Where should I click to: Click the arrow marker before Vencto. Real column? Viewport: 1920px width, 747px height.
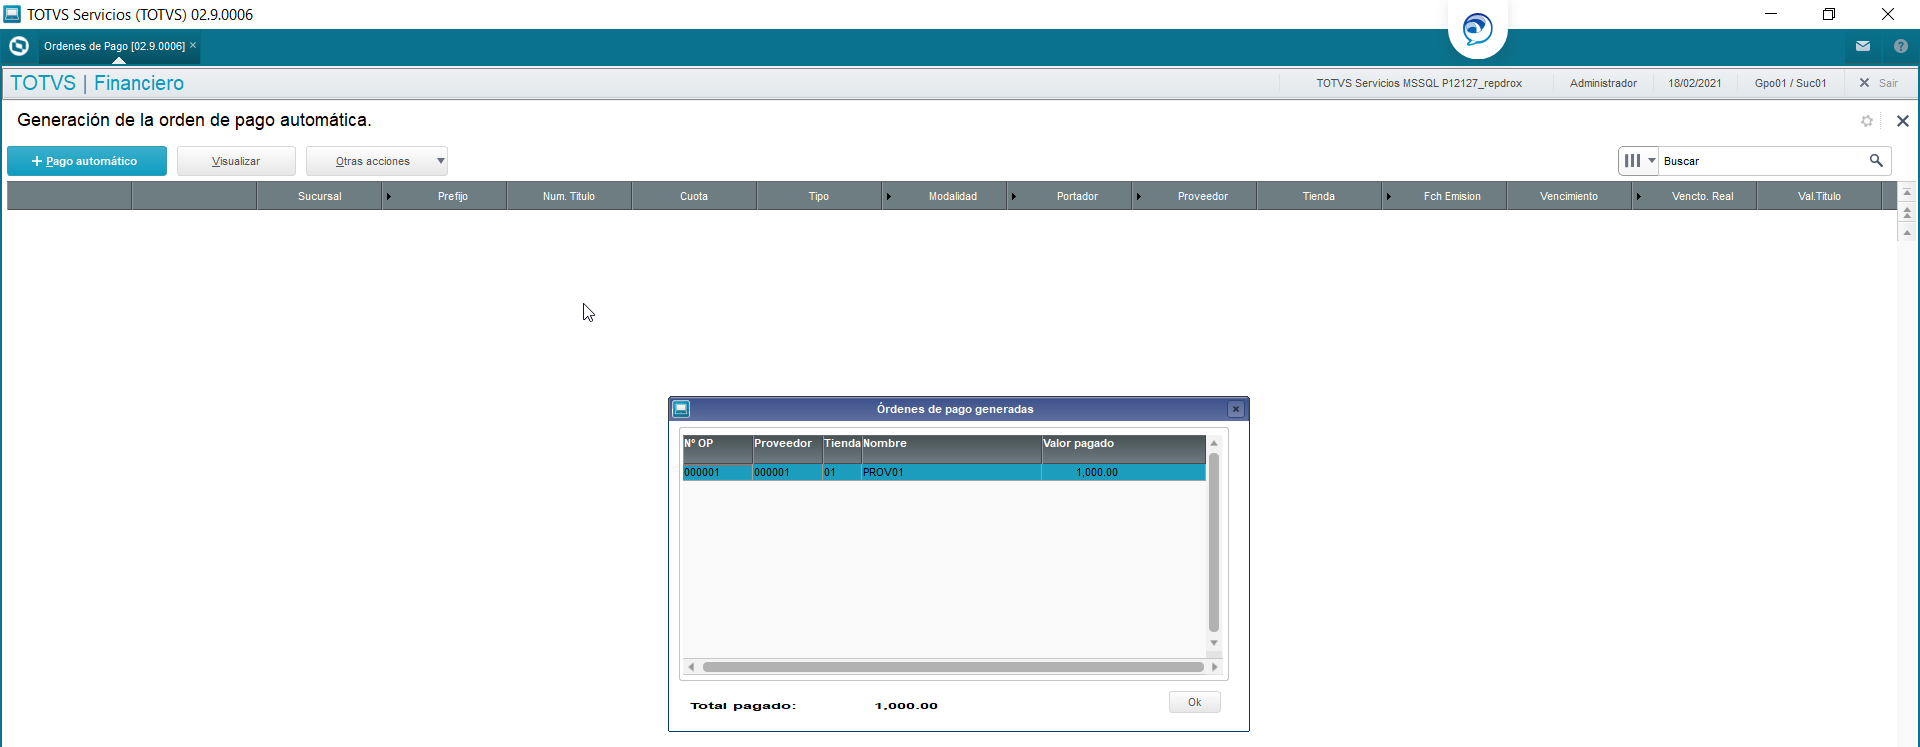tap(1639, 196)
